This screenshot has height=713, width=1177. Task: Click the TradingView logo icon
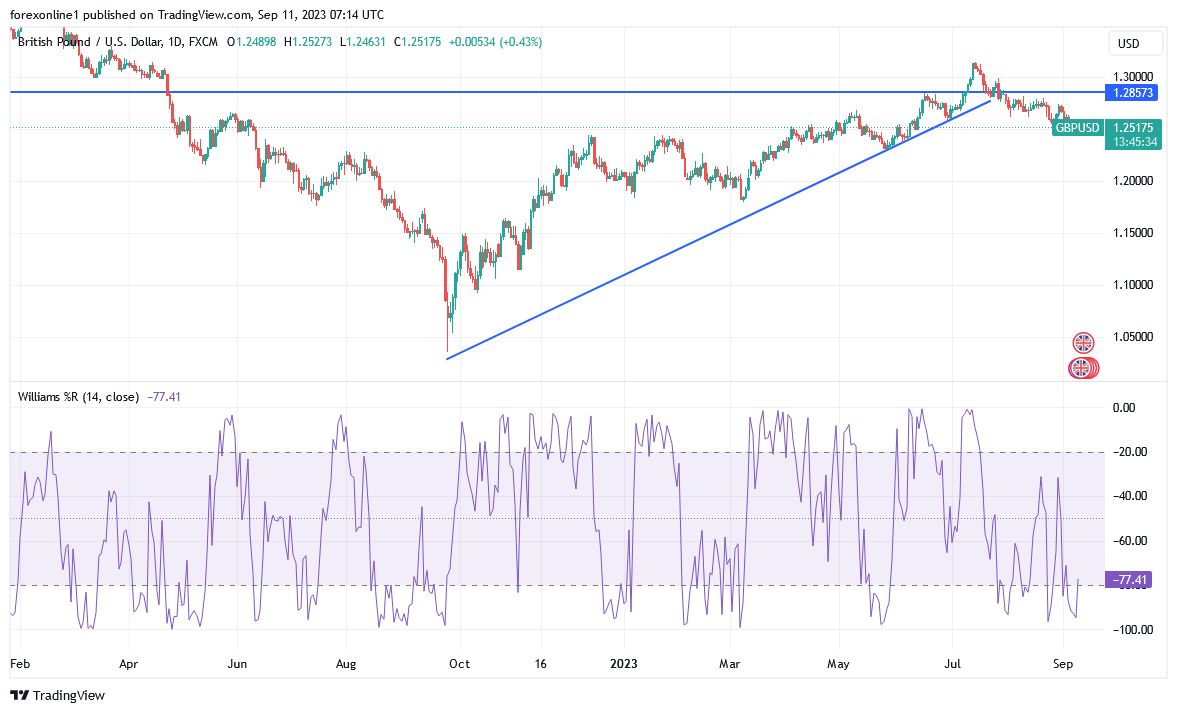(20, 695)
